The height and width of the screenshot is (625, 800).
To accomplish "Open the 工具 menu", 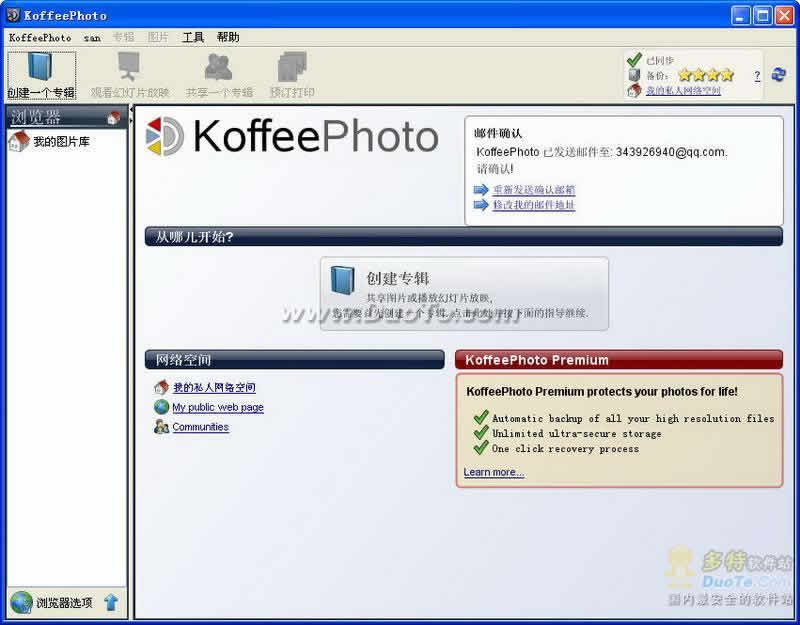I will pyautogui.click(x=193, y=37).
